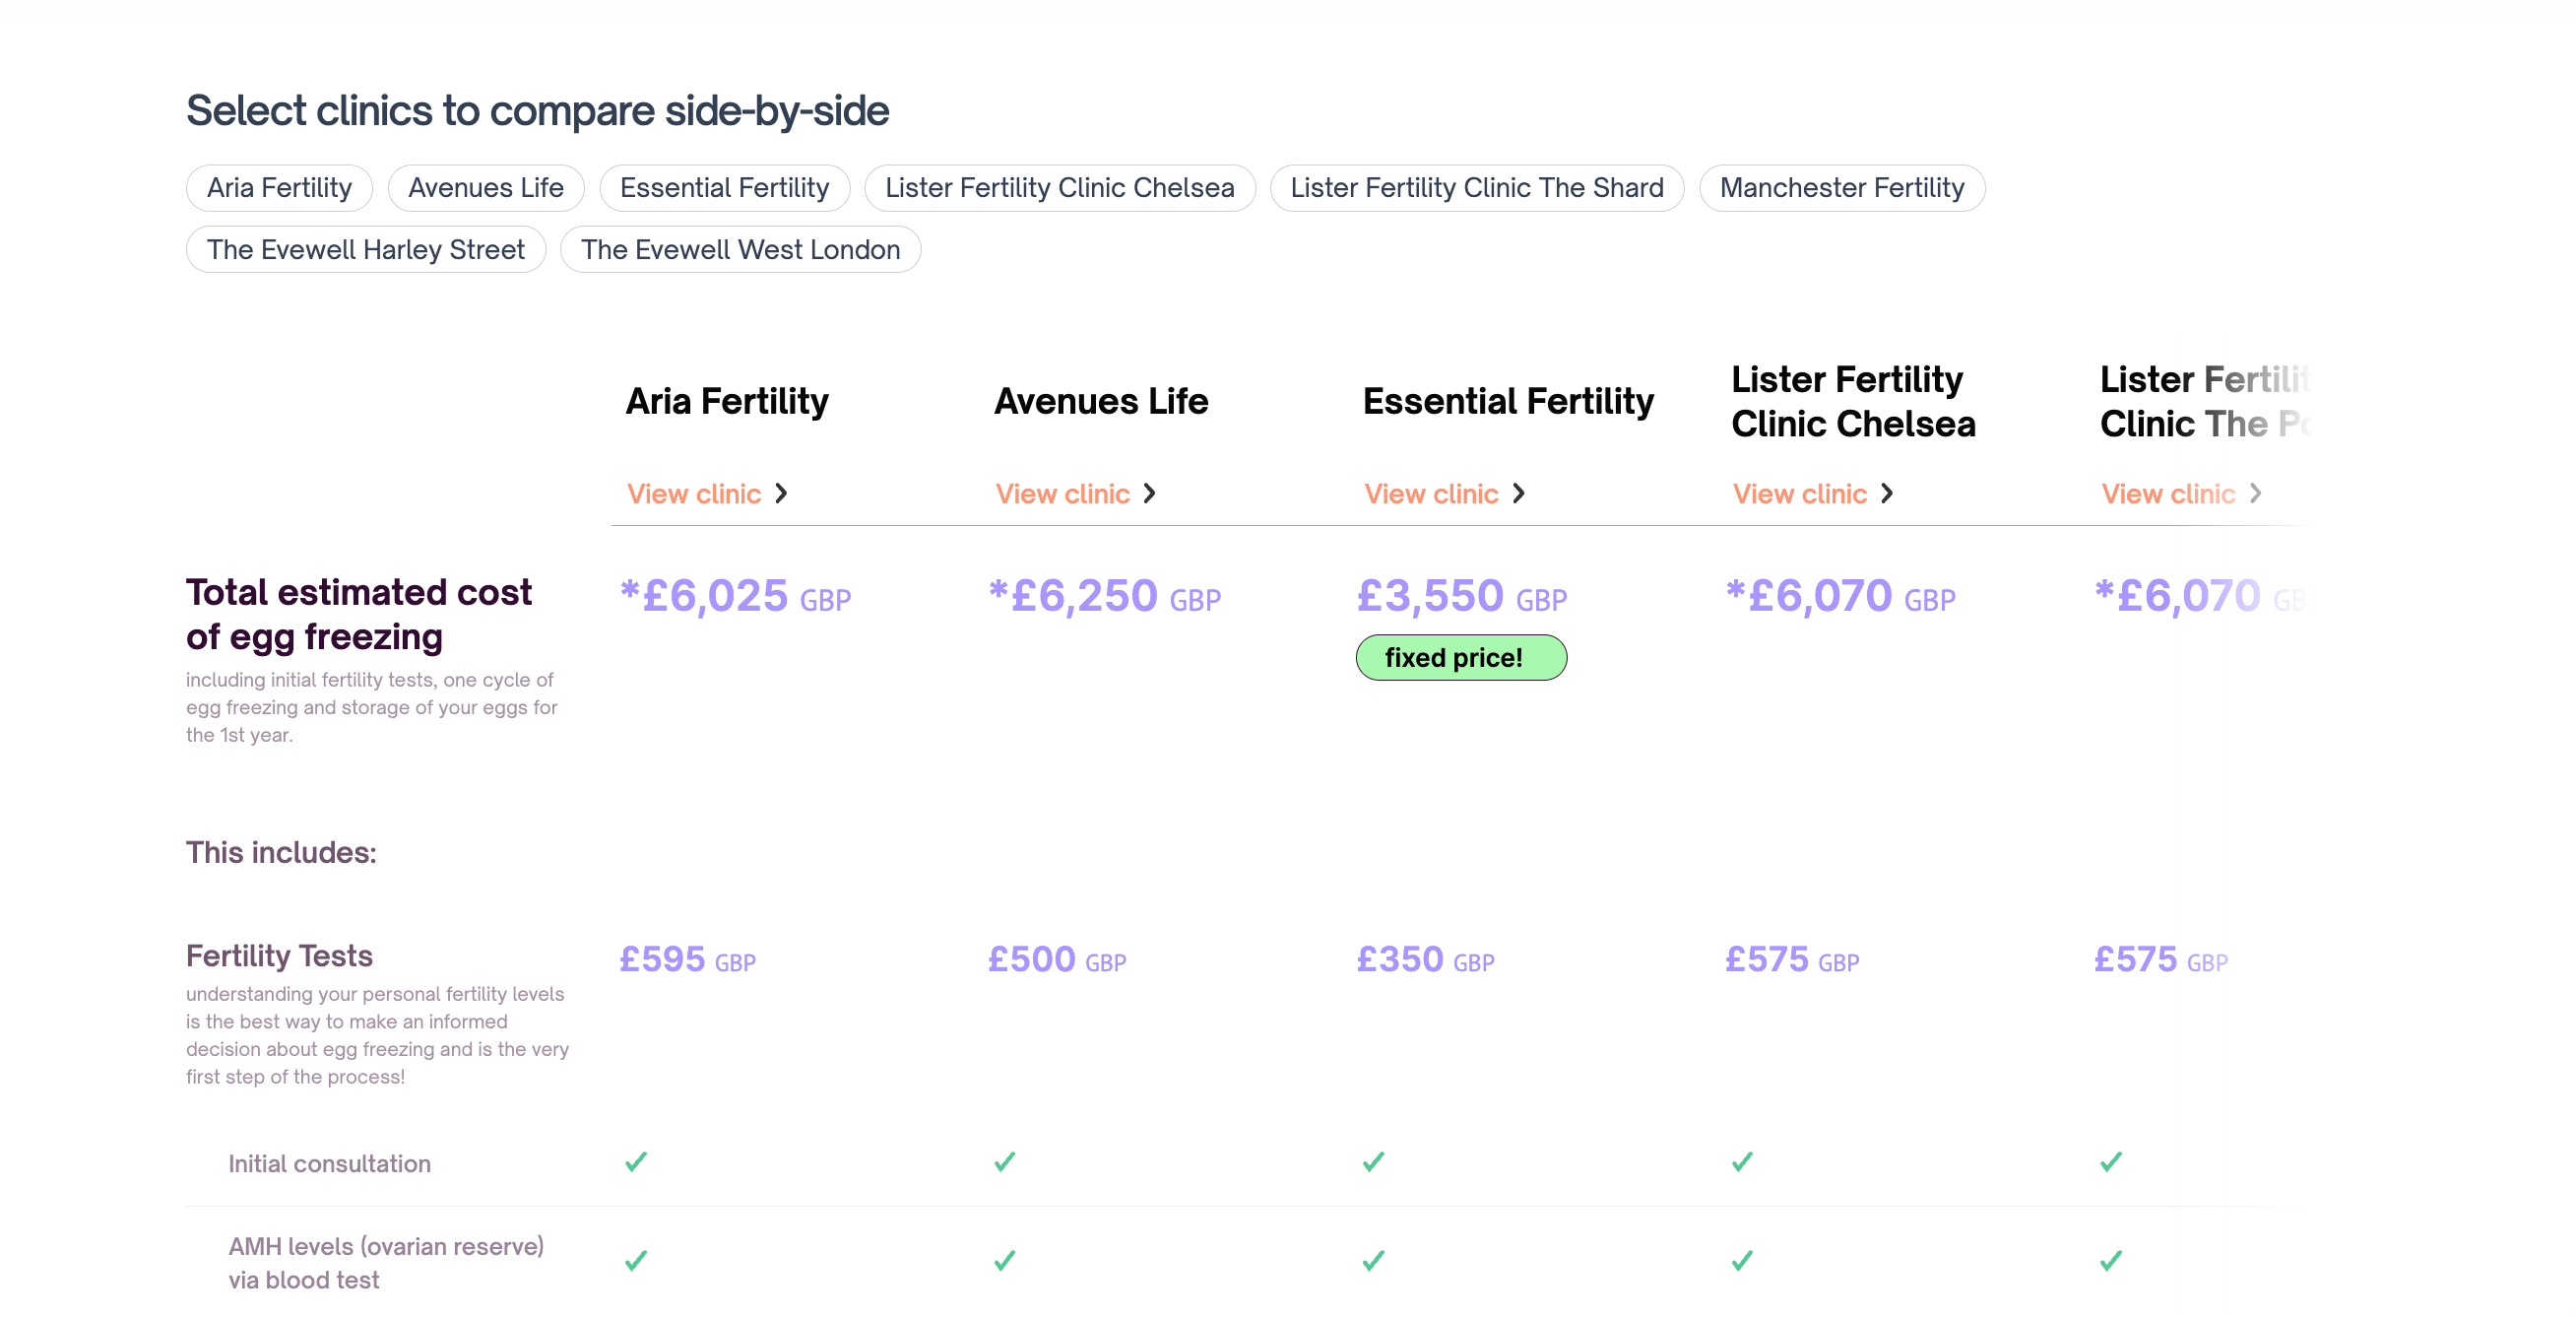Image resolution: width=2576 pixels, height=1318 pixels.
Task: Select the Avenues Life clinic chip
Action: 486,188
